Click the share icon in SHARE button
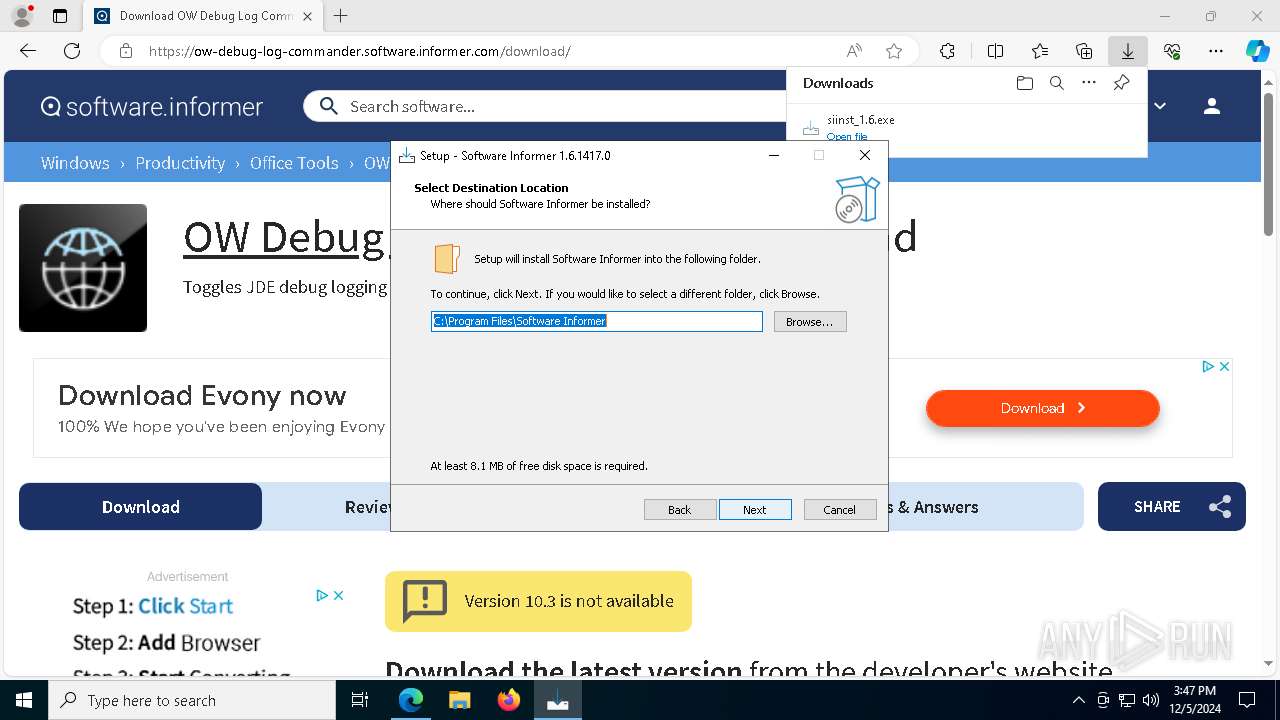Image resolution: width=1280 pixels, height=720 pixels. coord(1220,507)
